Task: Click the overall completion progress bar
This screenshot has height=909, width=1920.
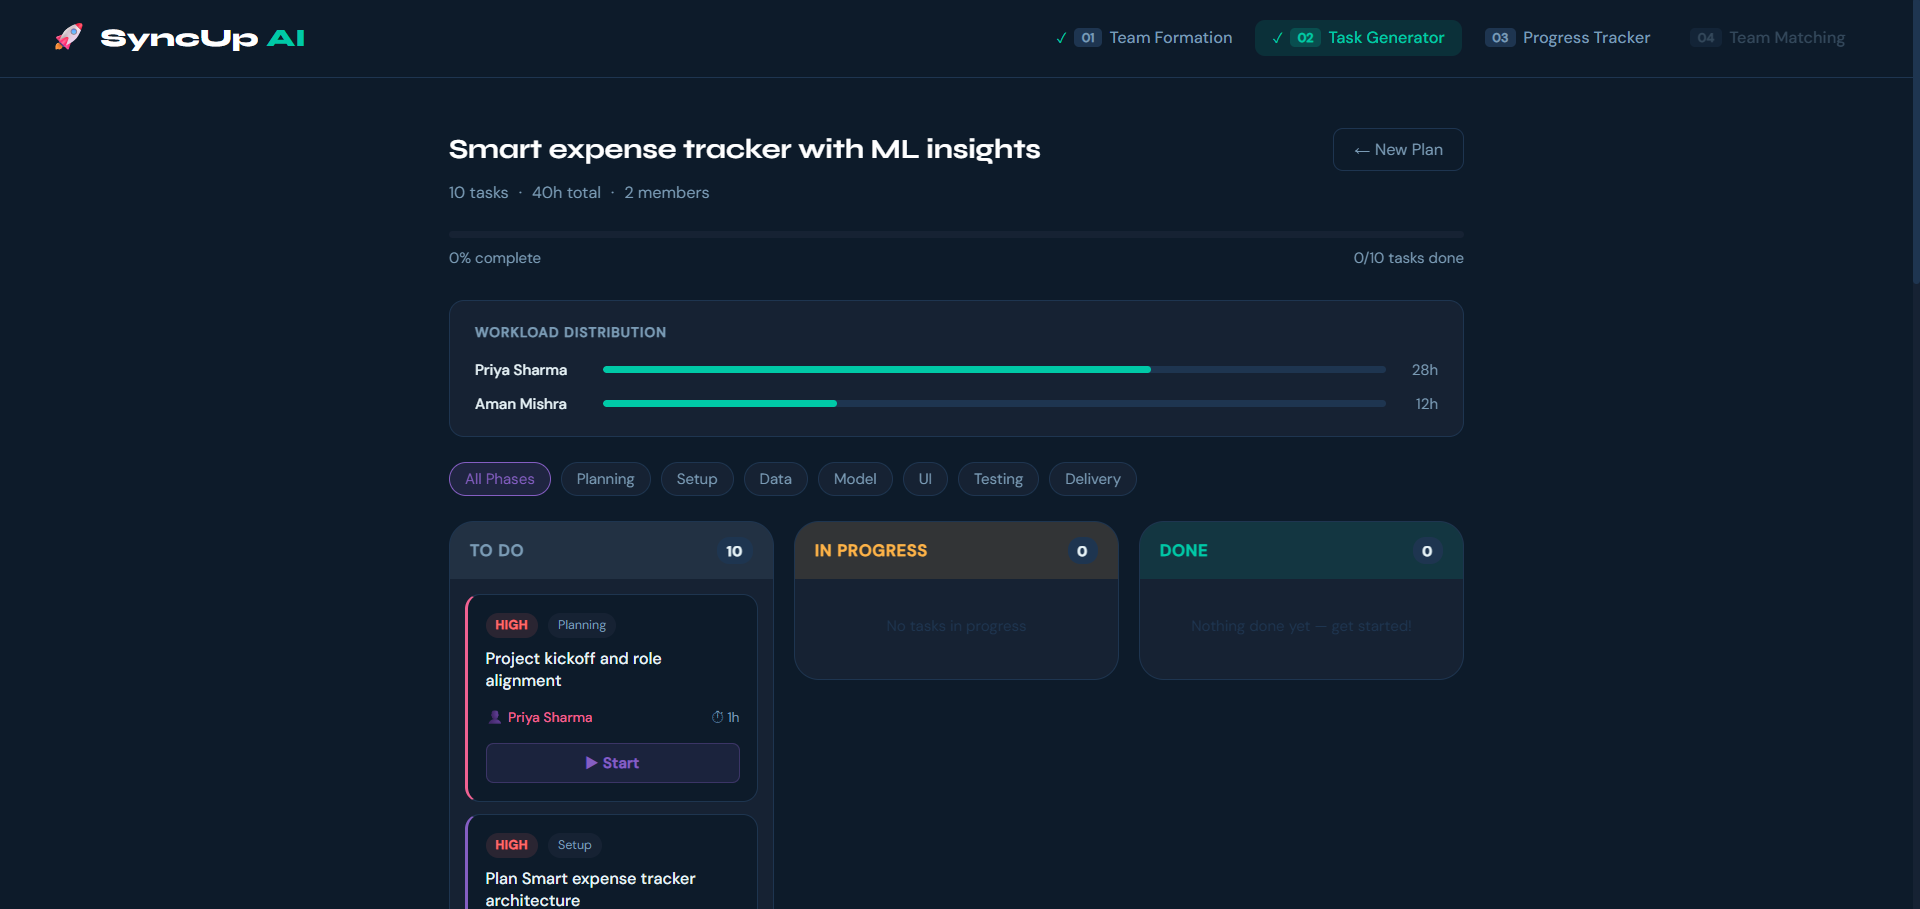Action: [956, 235]
